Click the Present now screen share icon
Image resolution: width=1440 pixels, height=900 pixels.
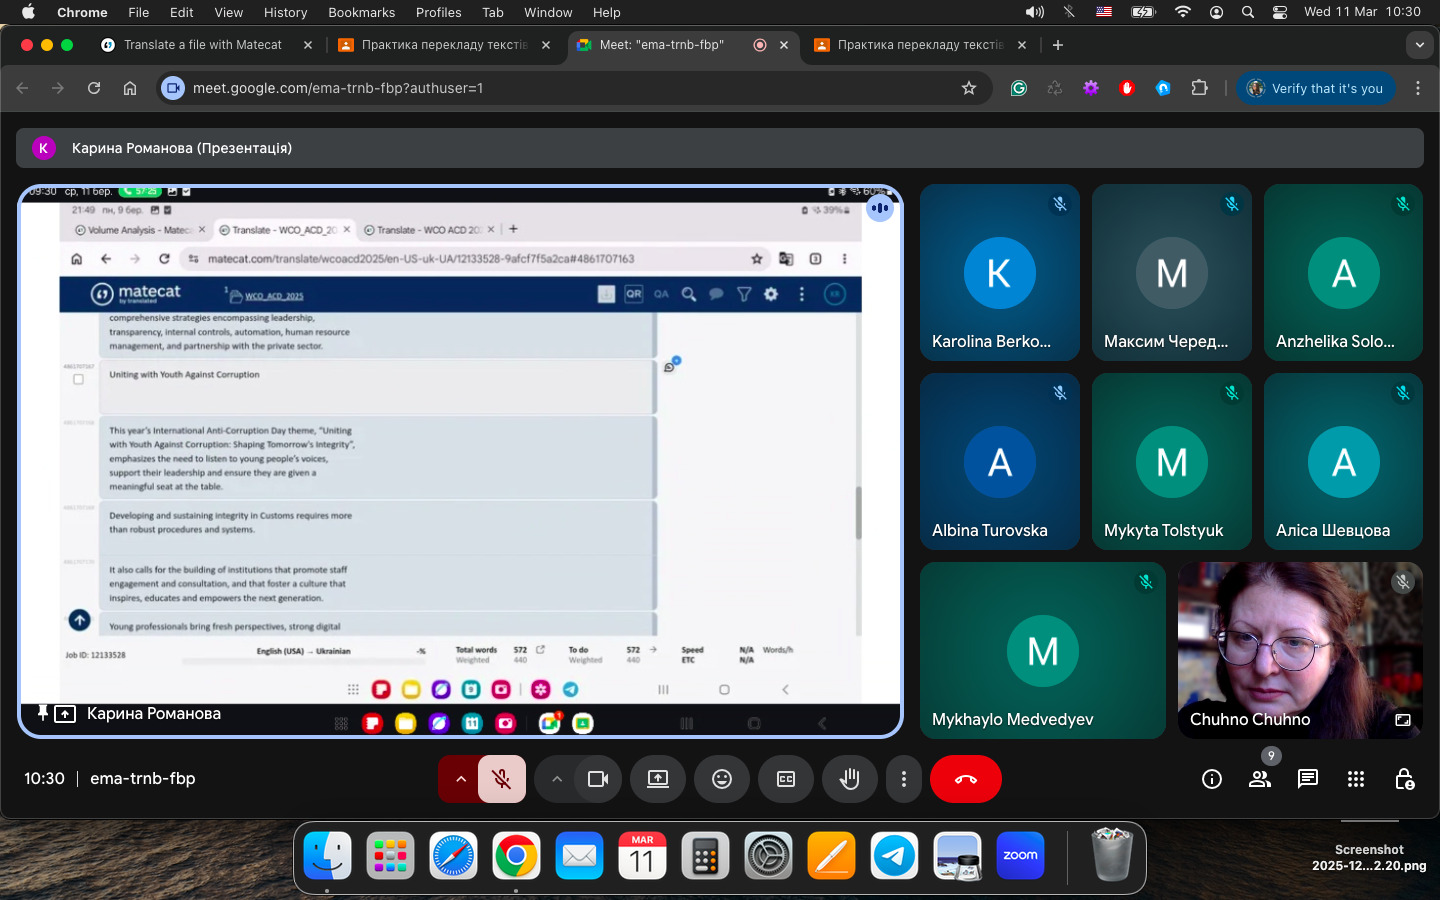(x=657, y=779)
